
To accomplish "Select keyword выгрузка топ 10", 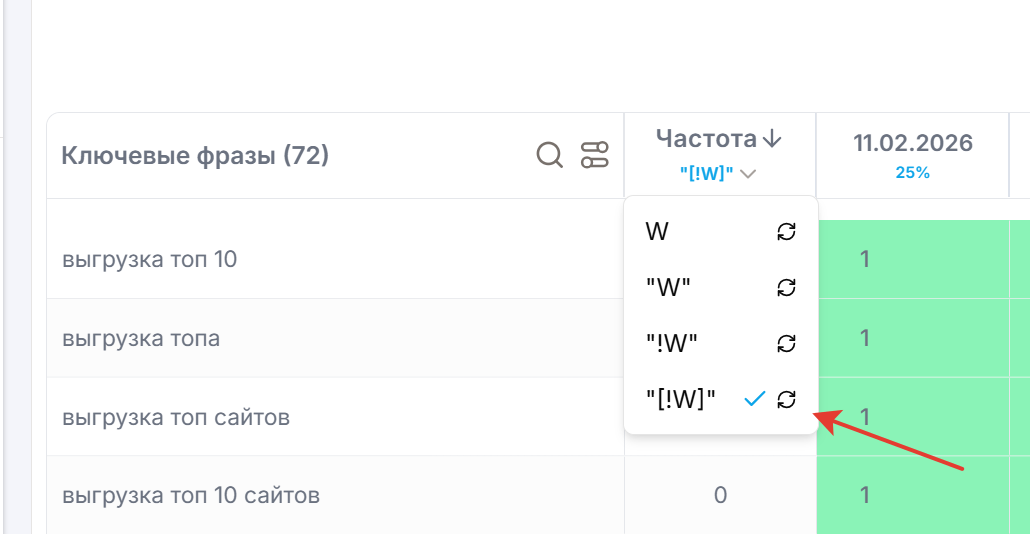I will click(x=149, y=260).
